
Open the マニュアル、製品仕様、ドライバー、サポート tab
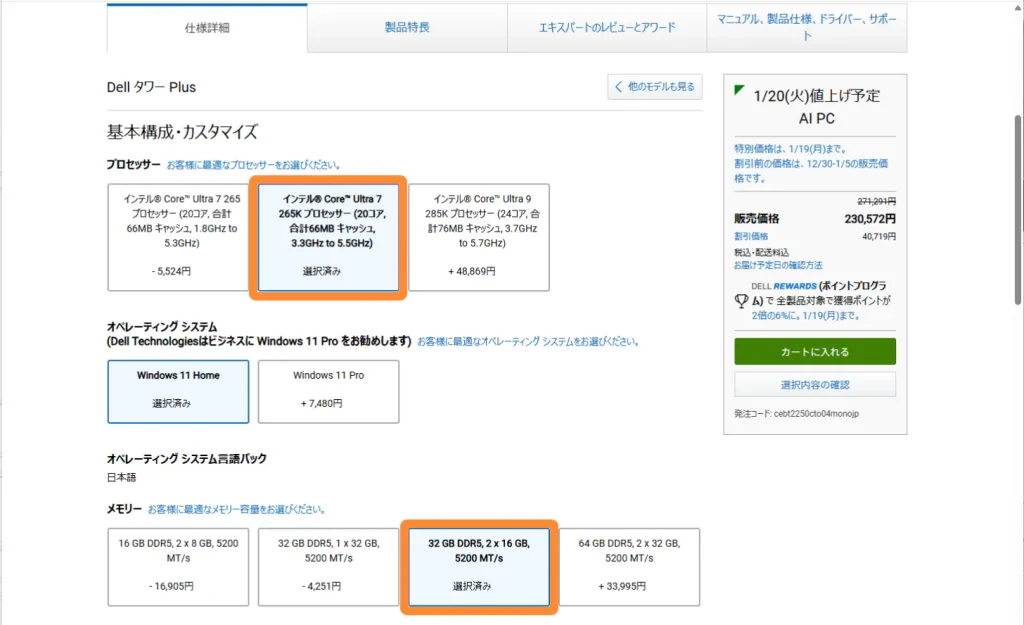(806, 27)
